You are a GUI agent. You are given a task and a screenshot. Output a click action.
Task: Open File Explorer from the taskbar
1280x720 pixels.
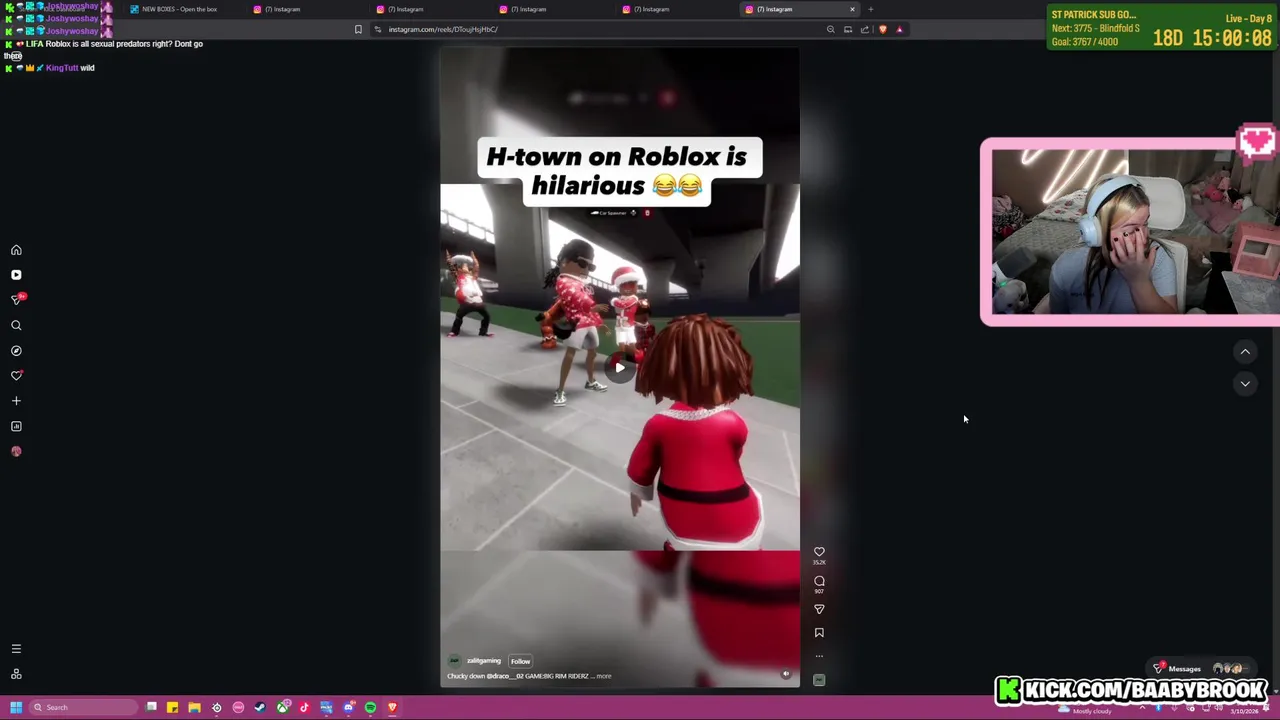click(x=194, y=708)
